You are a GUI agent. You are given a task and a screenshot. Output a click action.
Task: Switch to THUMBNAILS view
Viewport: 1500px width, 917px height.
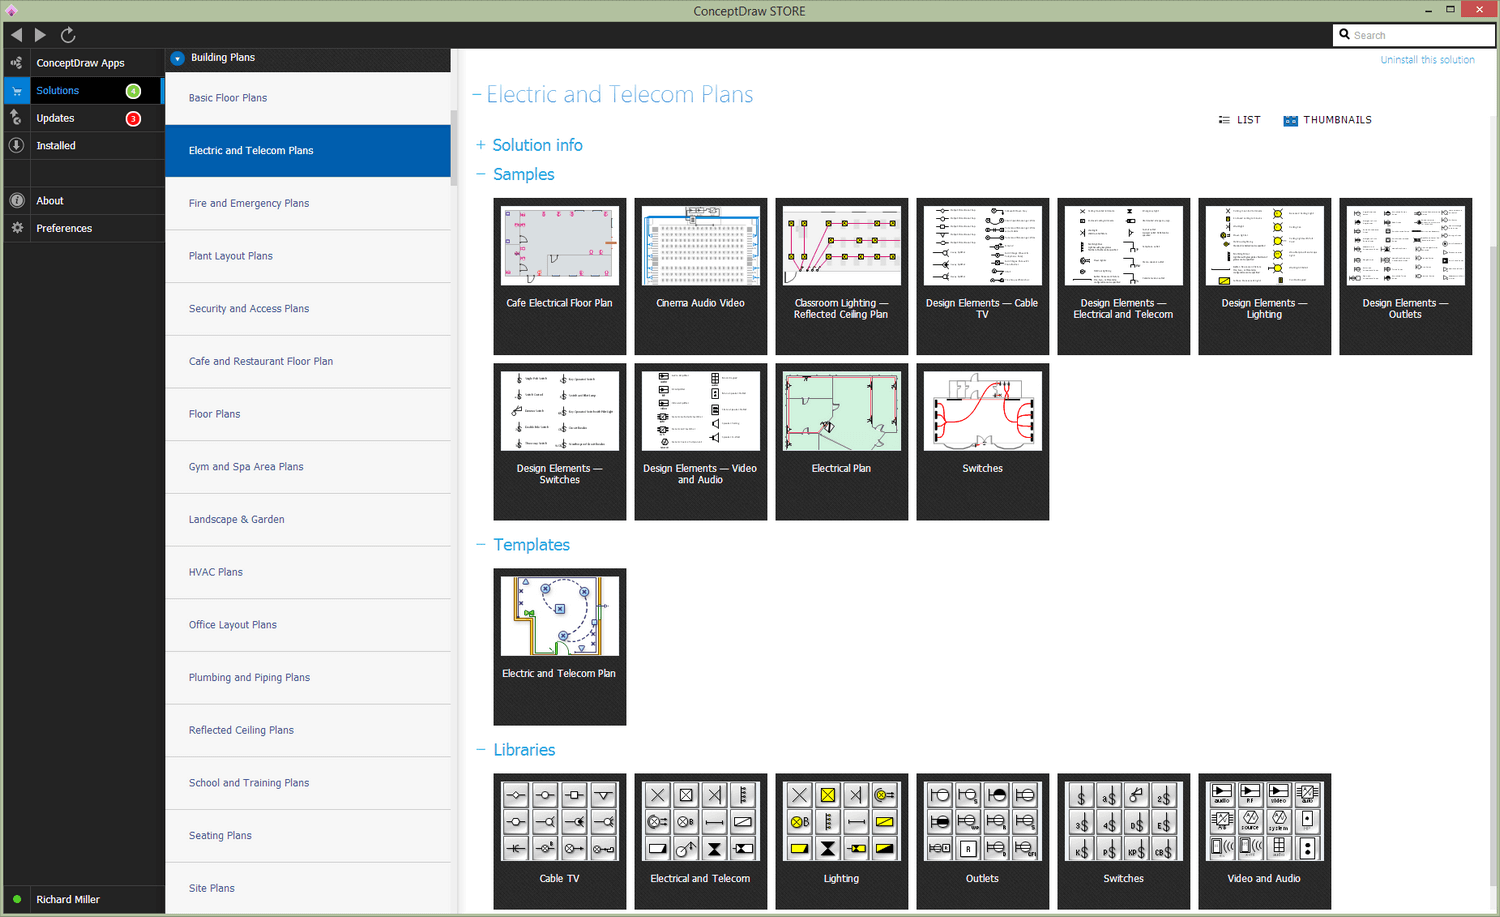pos(1327,120)
